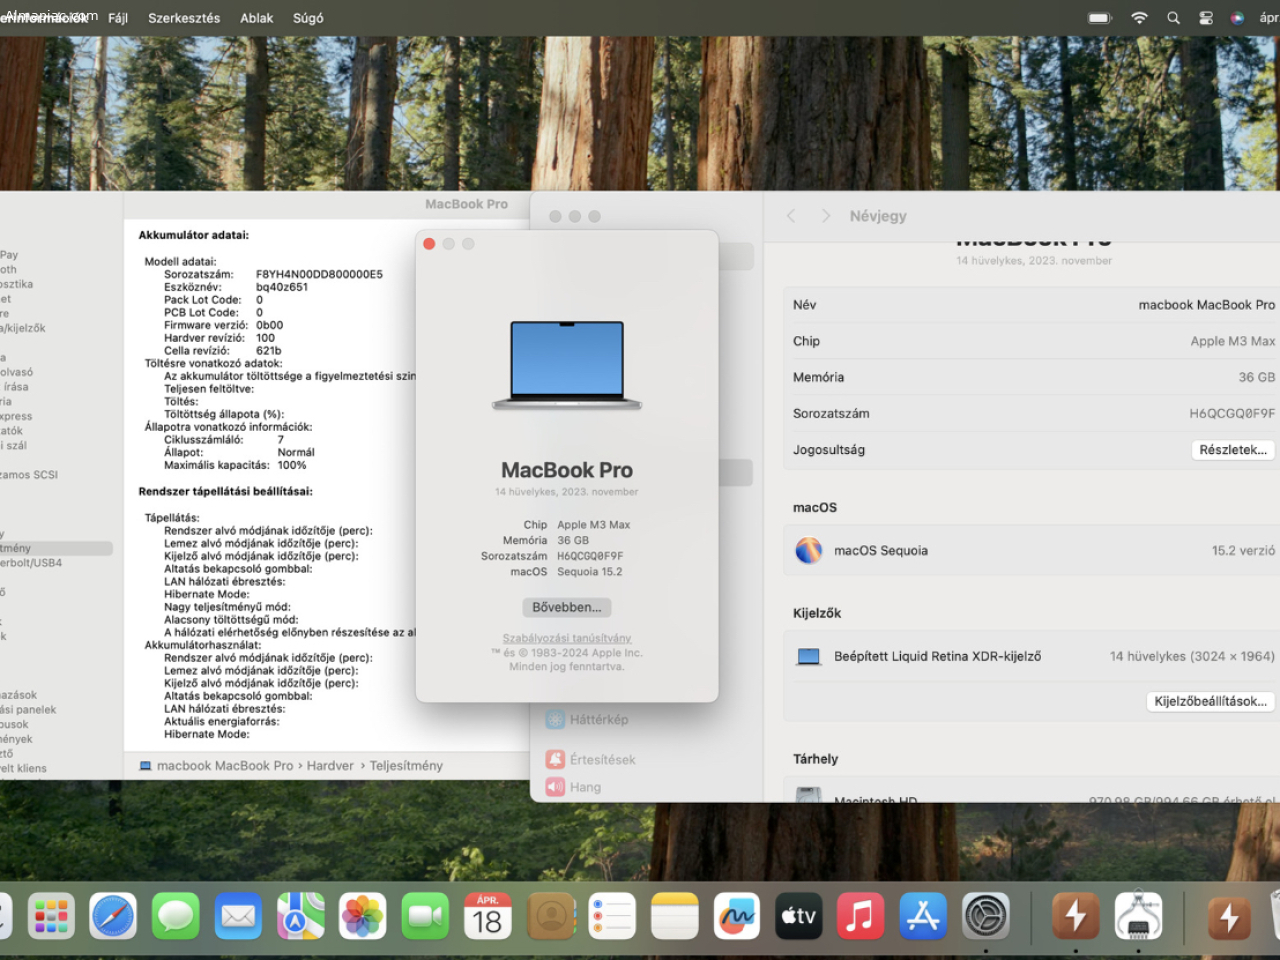This screenshot has height=960, width=1280.
Task: Open the Messages app in the Dock
Action: [x=176, y=916]
